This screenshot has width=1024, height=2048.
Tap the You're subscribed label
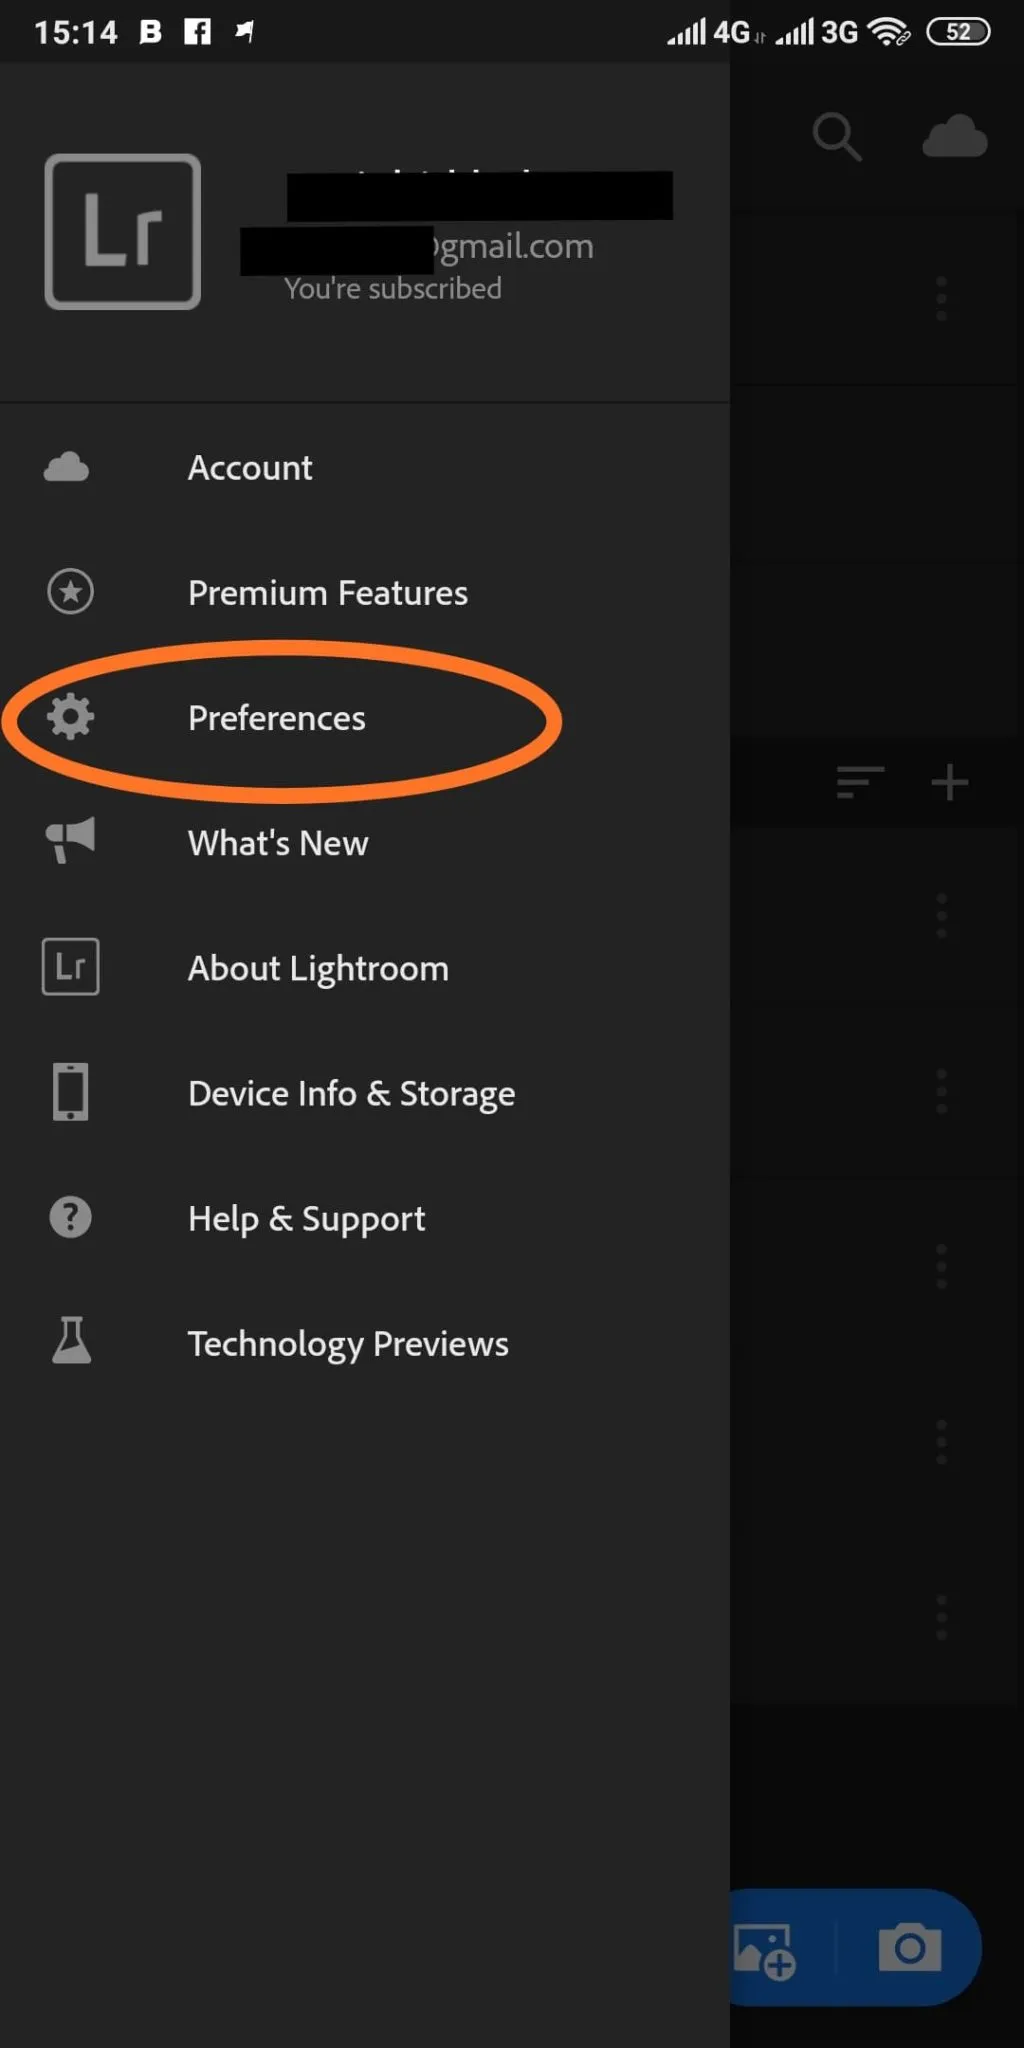pos(392,288)
